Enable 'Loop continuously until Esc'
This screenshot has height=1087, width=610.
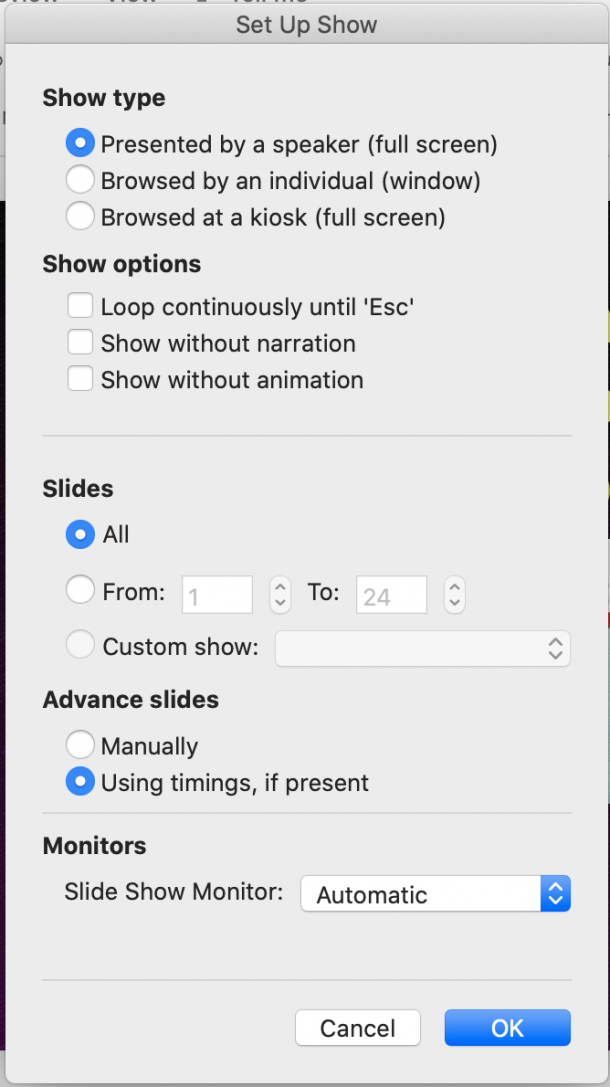(80, 305)
